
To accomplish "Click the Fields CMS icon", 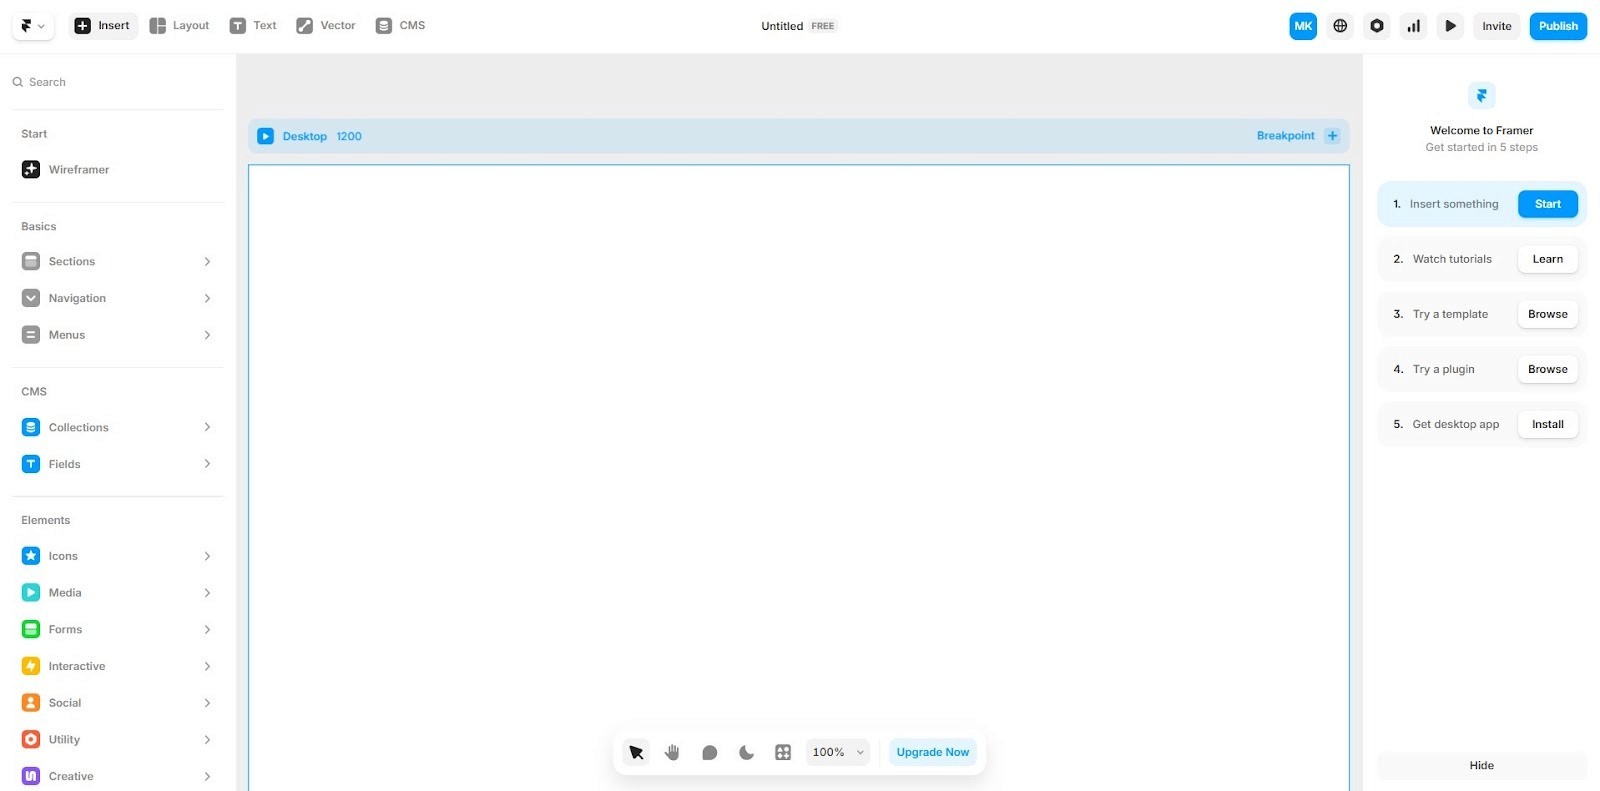I will point(31,464).
